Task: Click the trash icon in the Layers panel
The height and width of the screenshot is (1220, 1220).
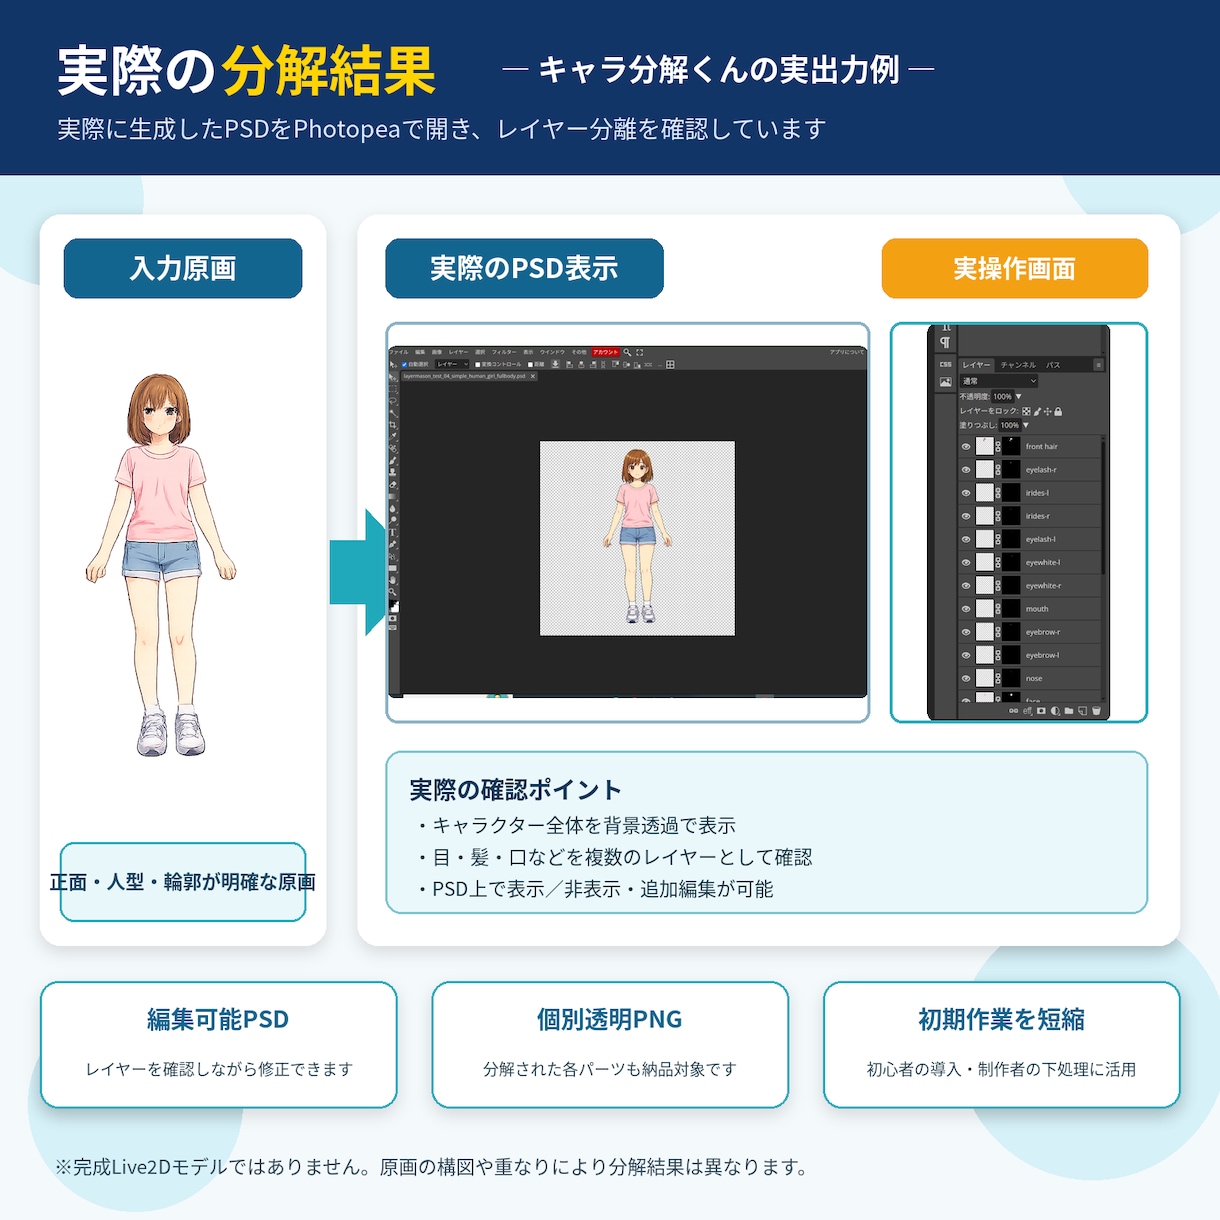Action: coord(1096,711)
